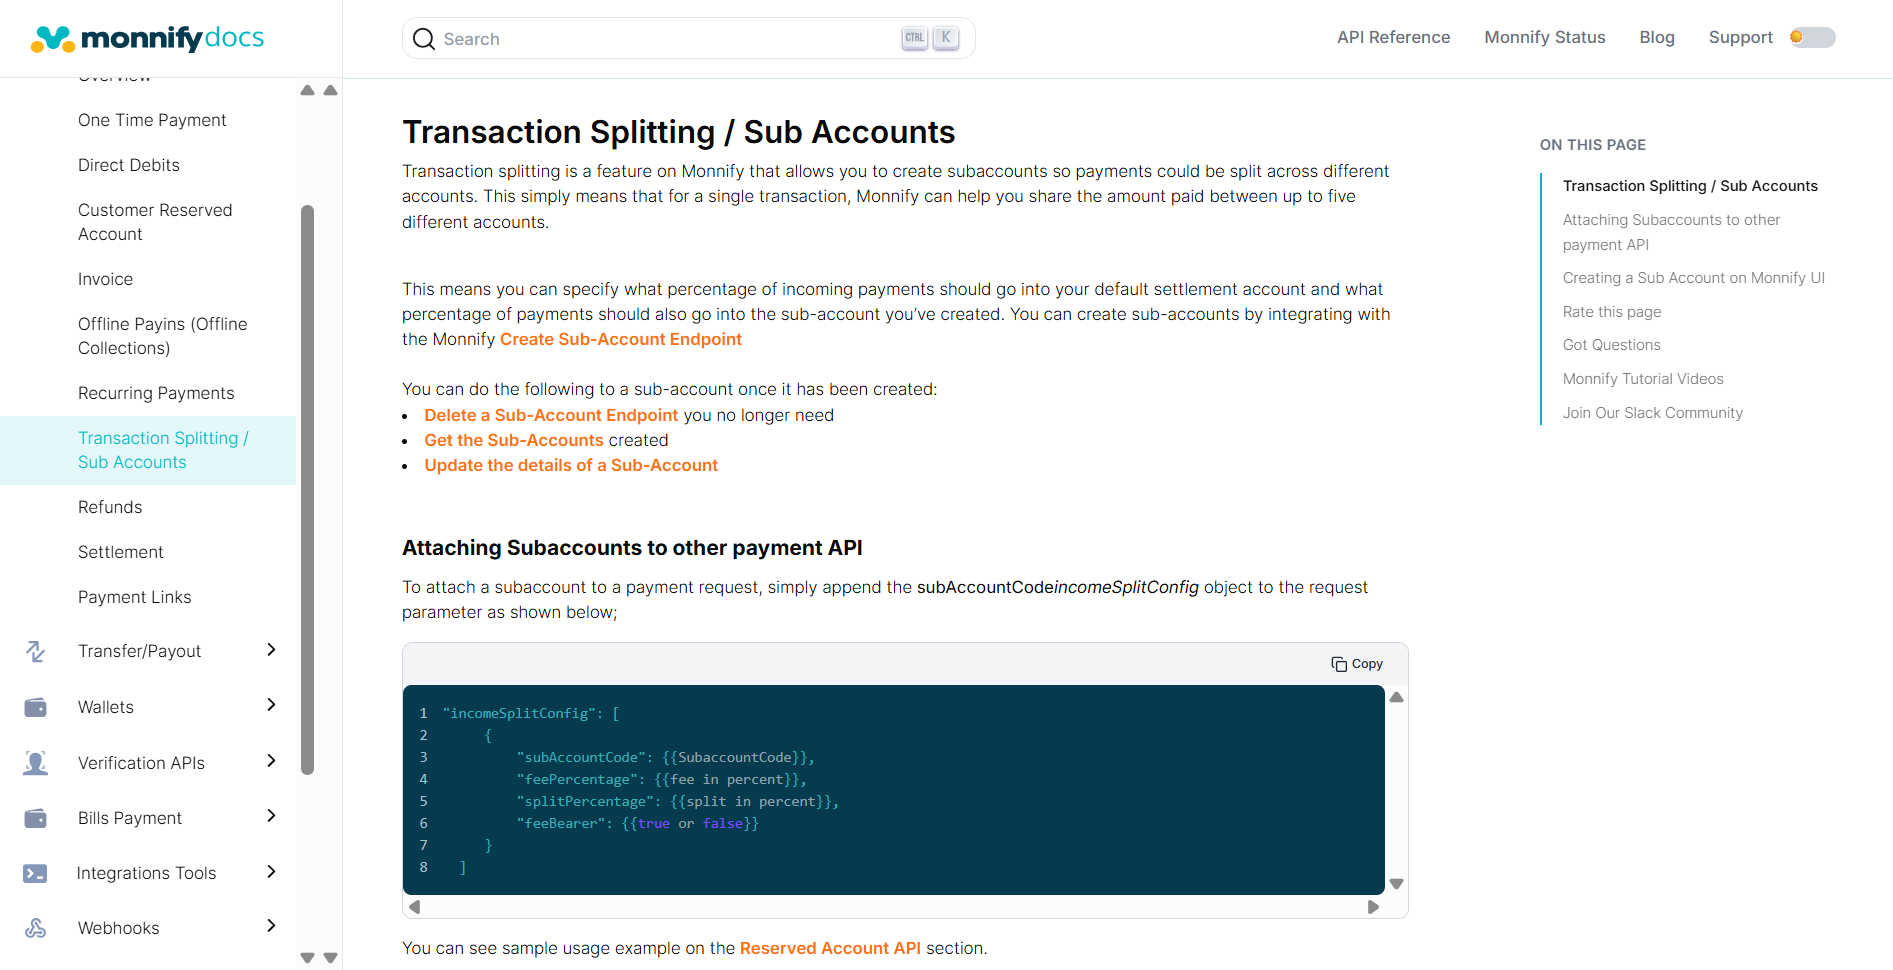
Task: Select Recurring Payments in sidebar
Action: [156, 394]
